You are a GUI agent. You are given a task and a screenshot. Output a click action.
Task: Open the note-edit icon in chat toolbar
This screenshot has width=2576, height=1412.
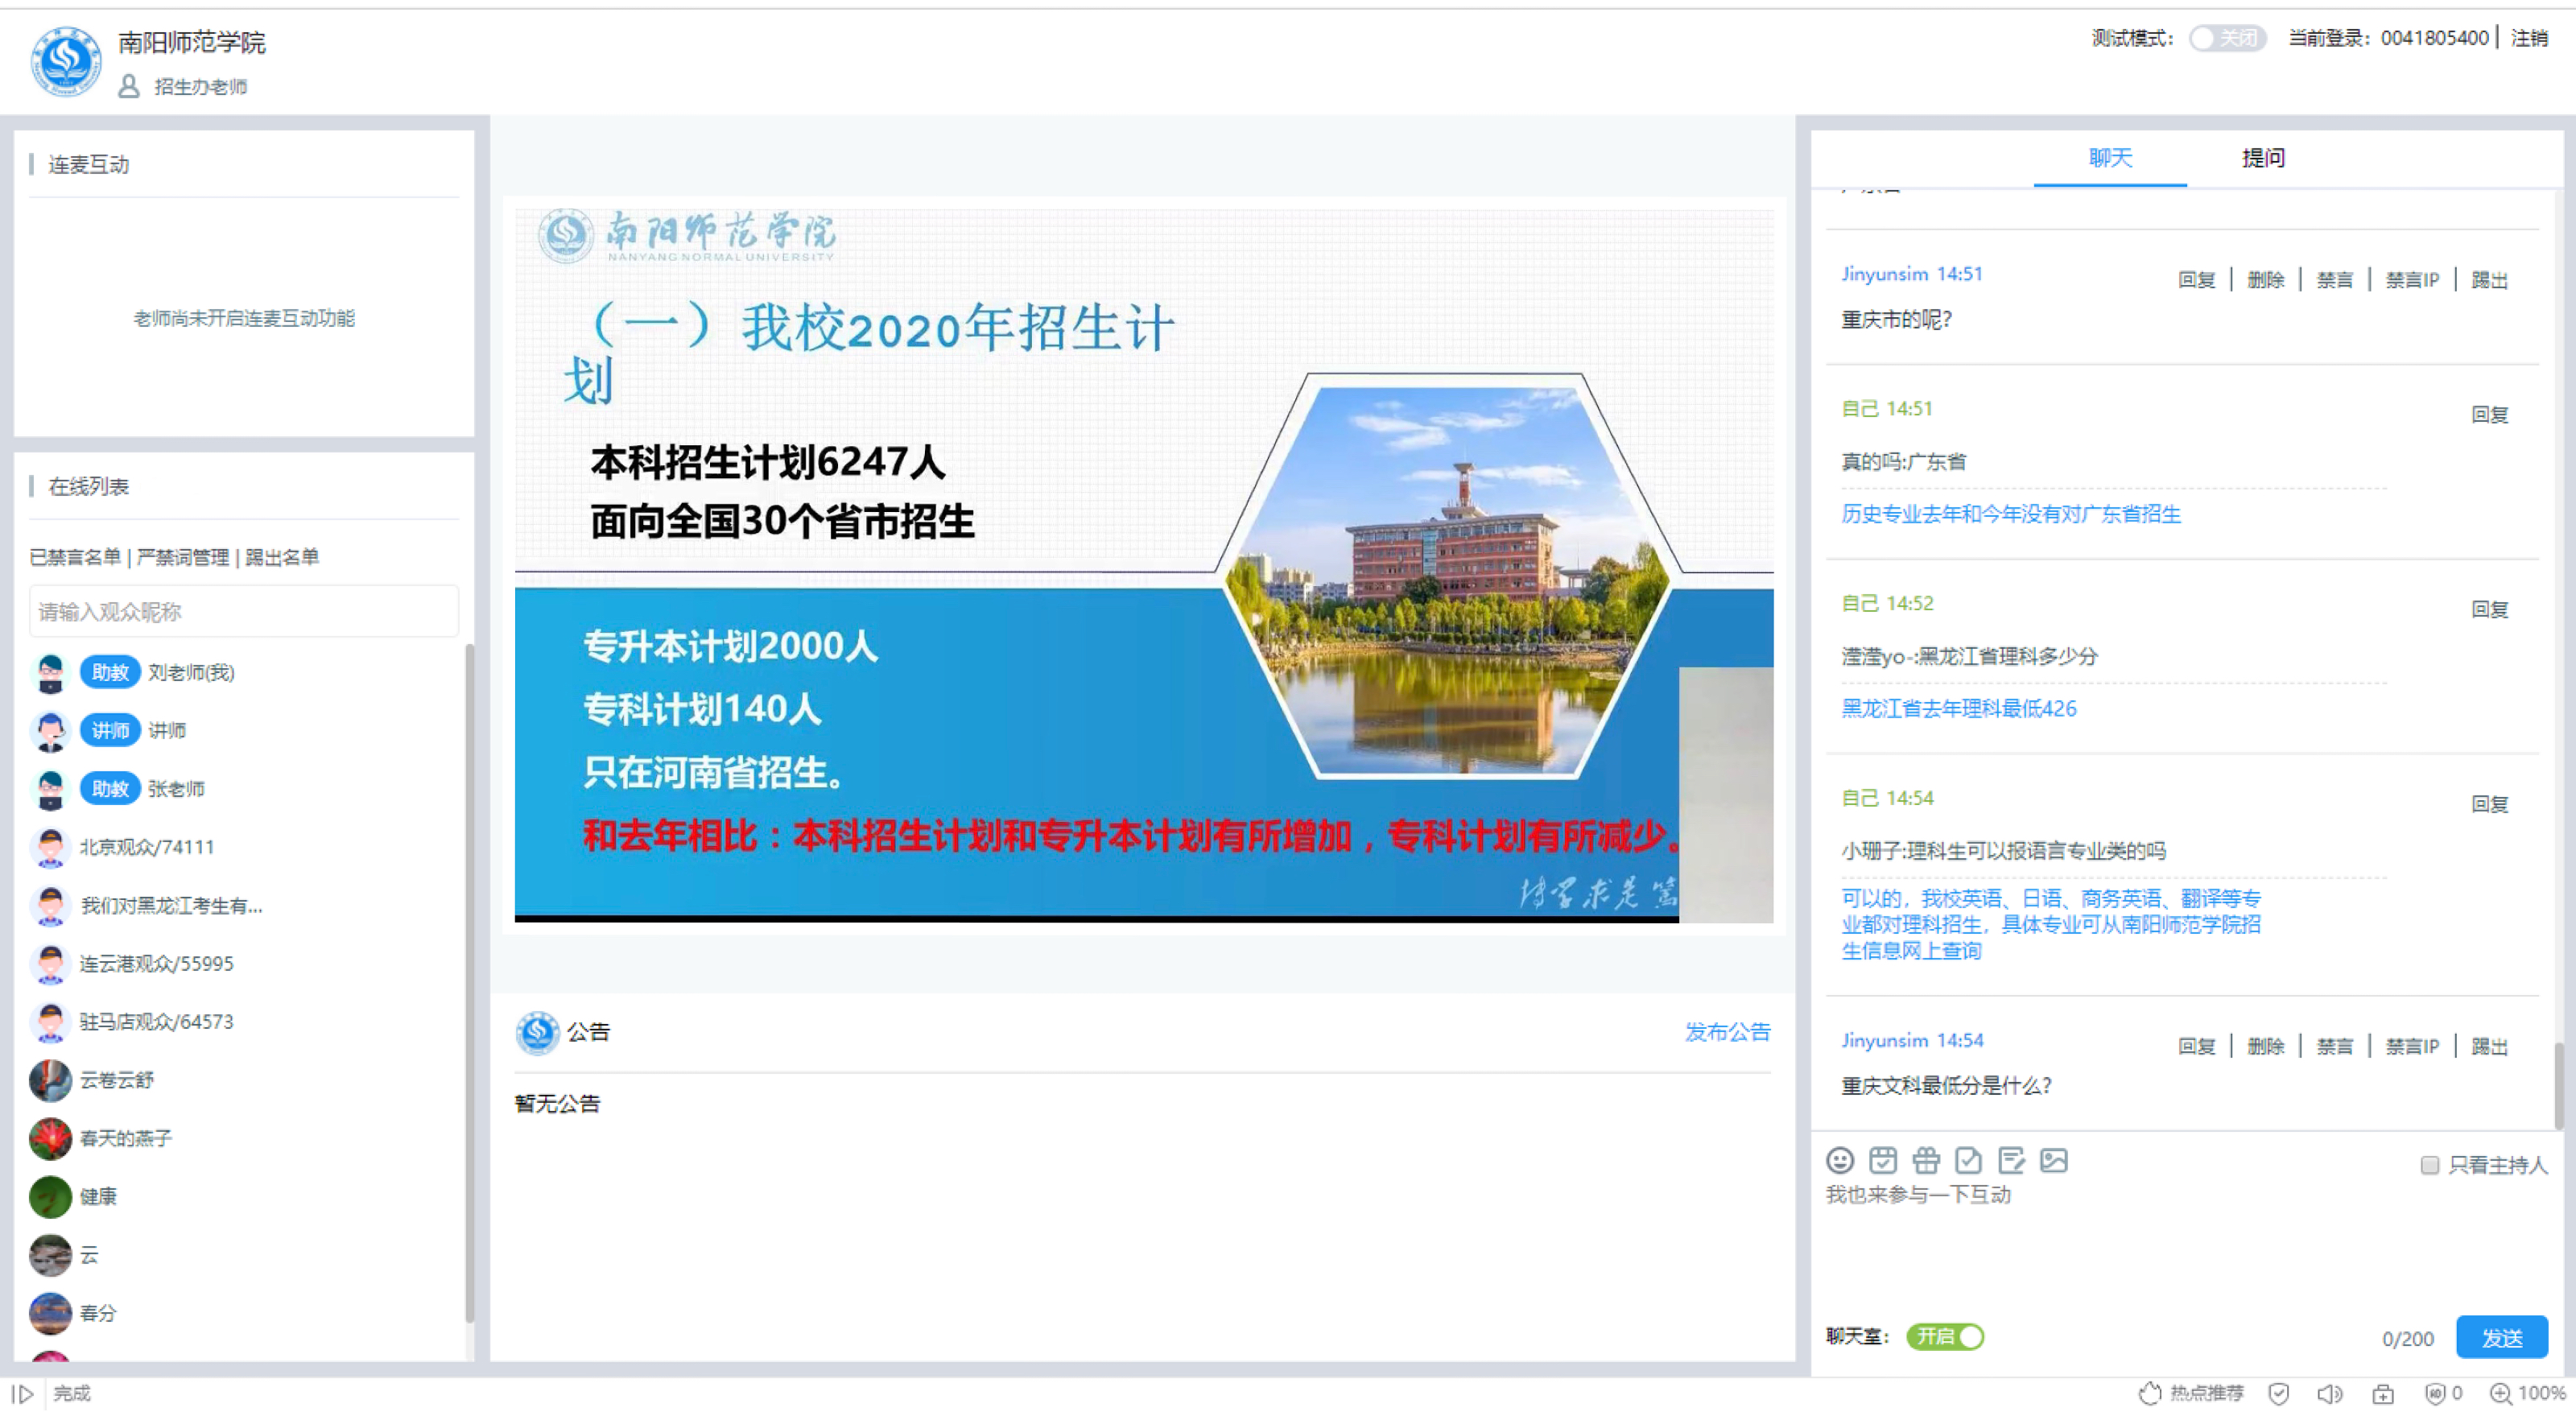click(2011, 1160)
